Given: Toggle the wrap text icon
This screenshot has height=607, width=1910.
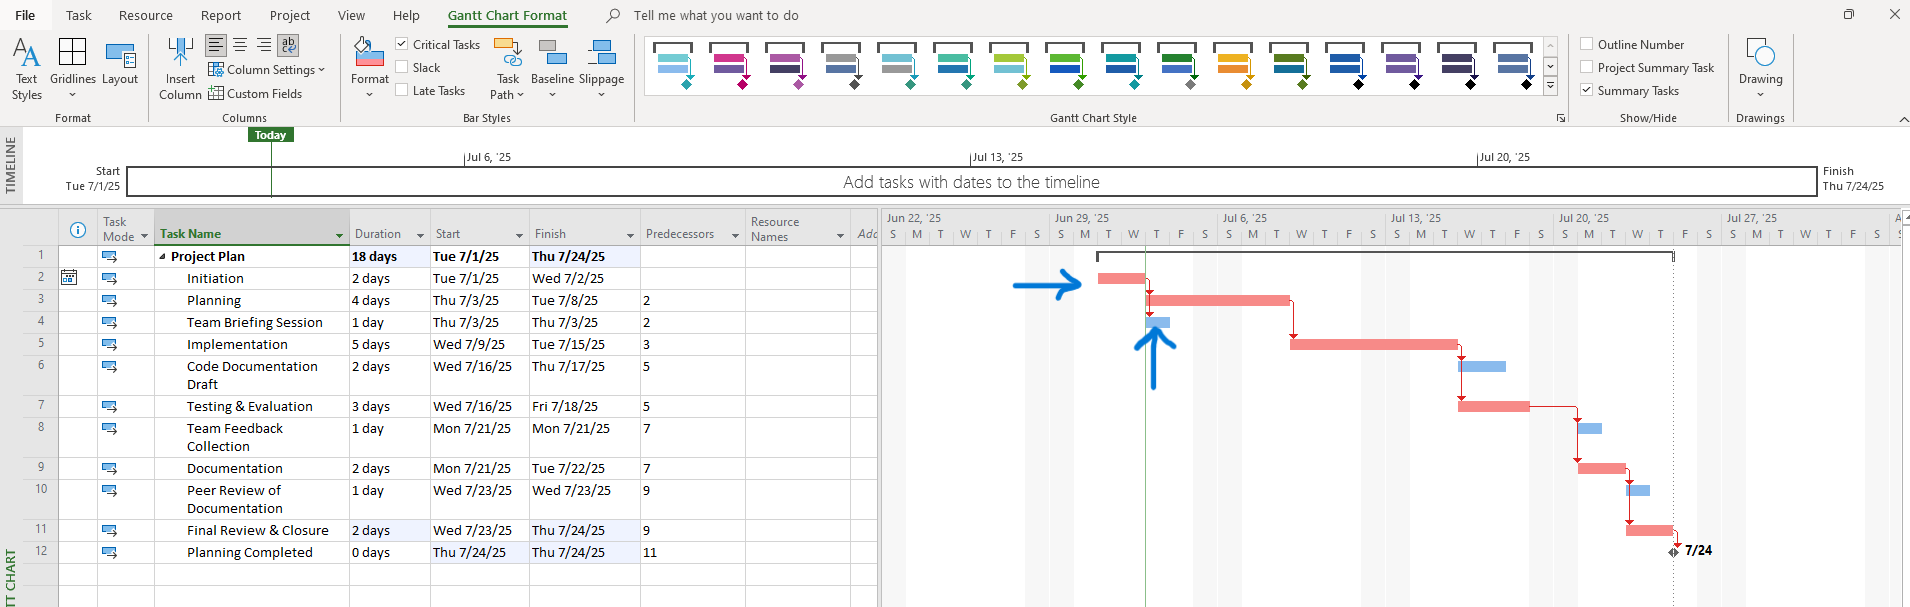Looking at the screenshot, I should coord(288,45).
